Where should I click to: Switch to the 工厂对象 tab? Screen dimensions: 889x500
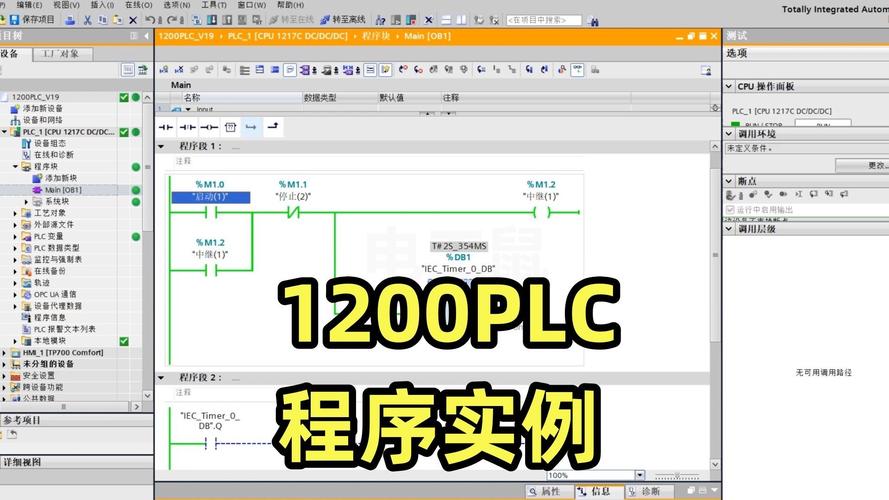pyautogui.click(x=61, y=54)
